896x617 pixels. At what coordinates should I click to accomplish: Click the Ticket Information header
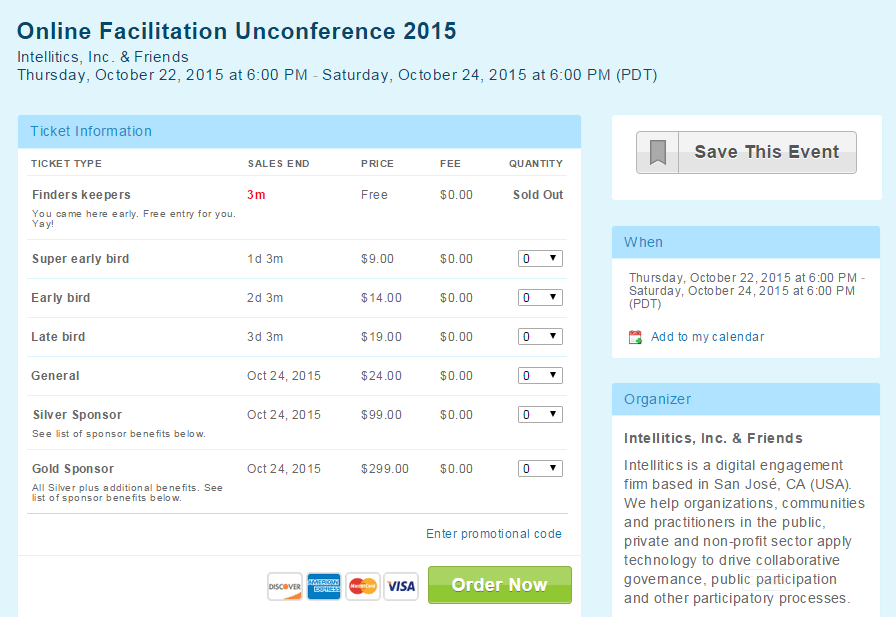tap(299, 131)
